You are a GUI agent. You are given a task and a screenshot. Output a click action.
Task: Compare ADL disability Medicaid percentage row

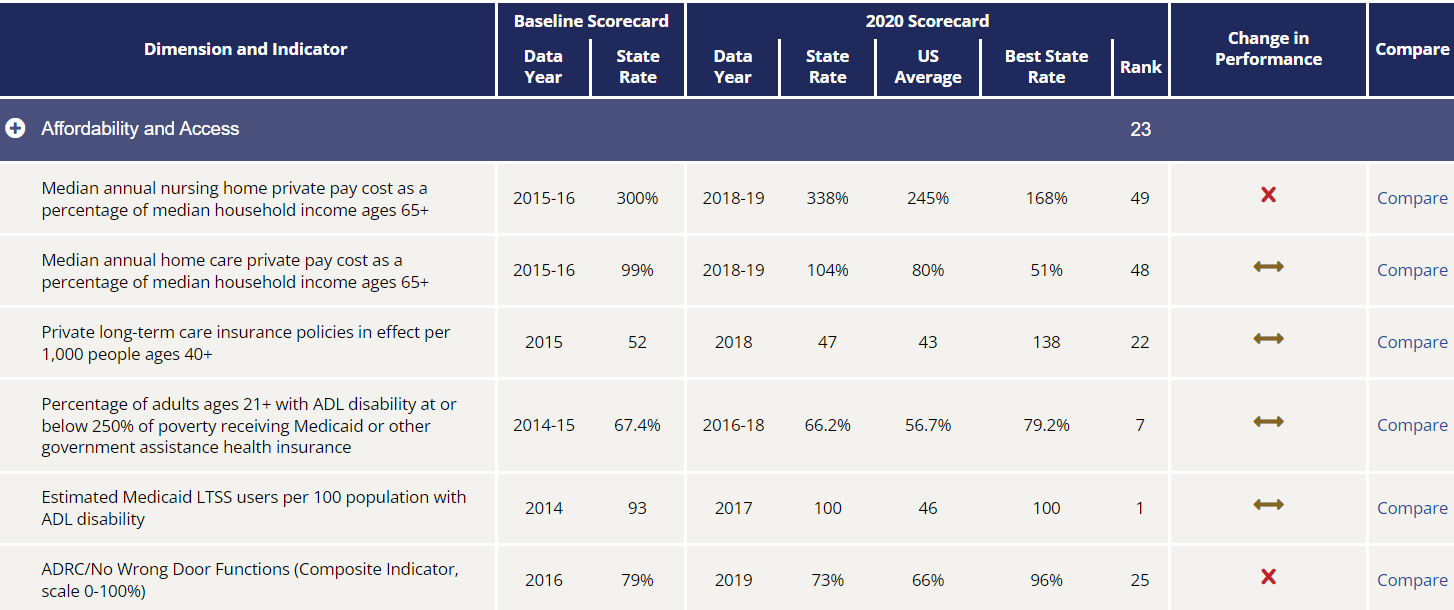pyautogui.click(x=1412, y=425)
